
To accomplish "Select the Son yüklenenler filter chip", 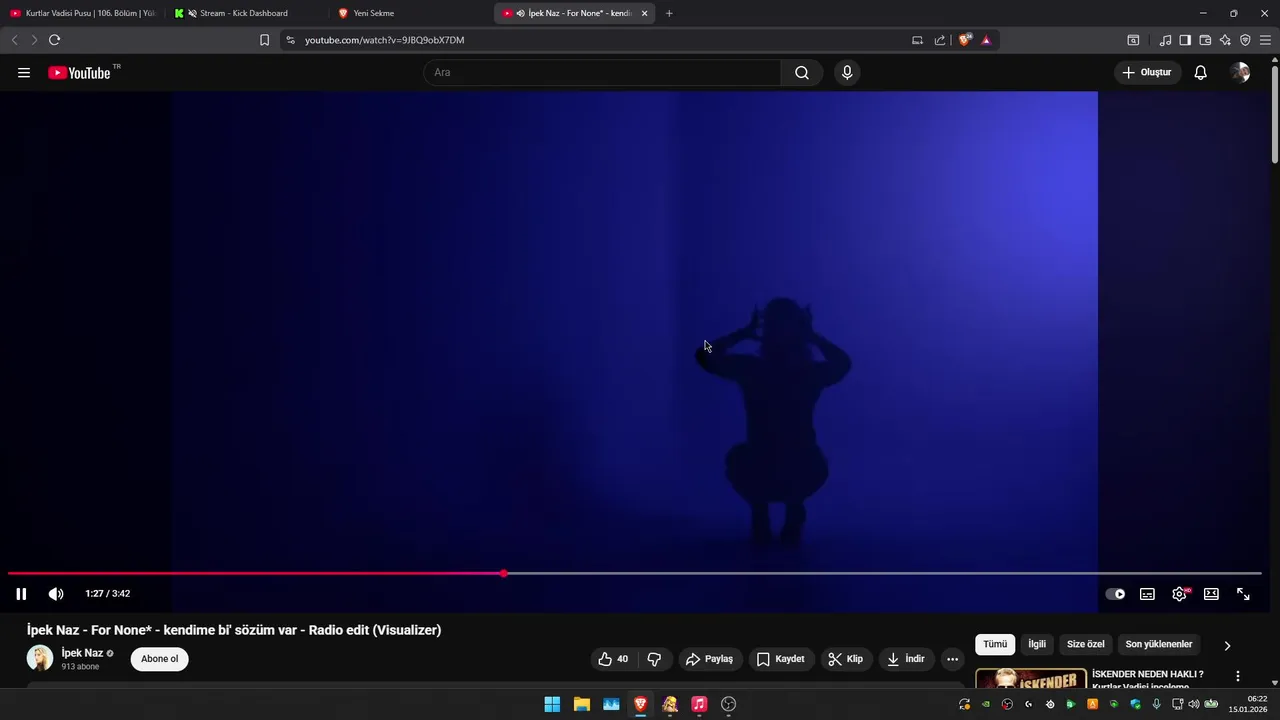I will pos(1159,645).
